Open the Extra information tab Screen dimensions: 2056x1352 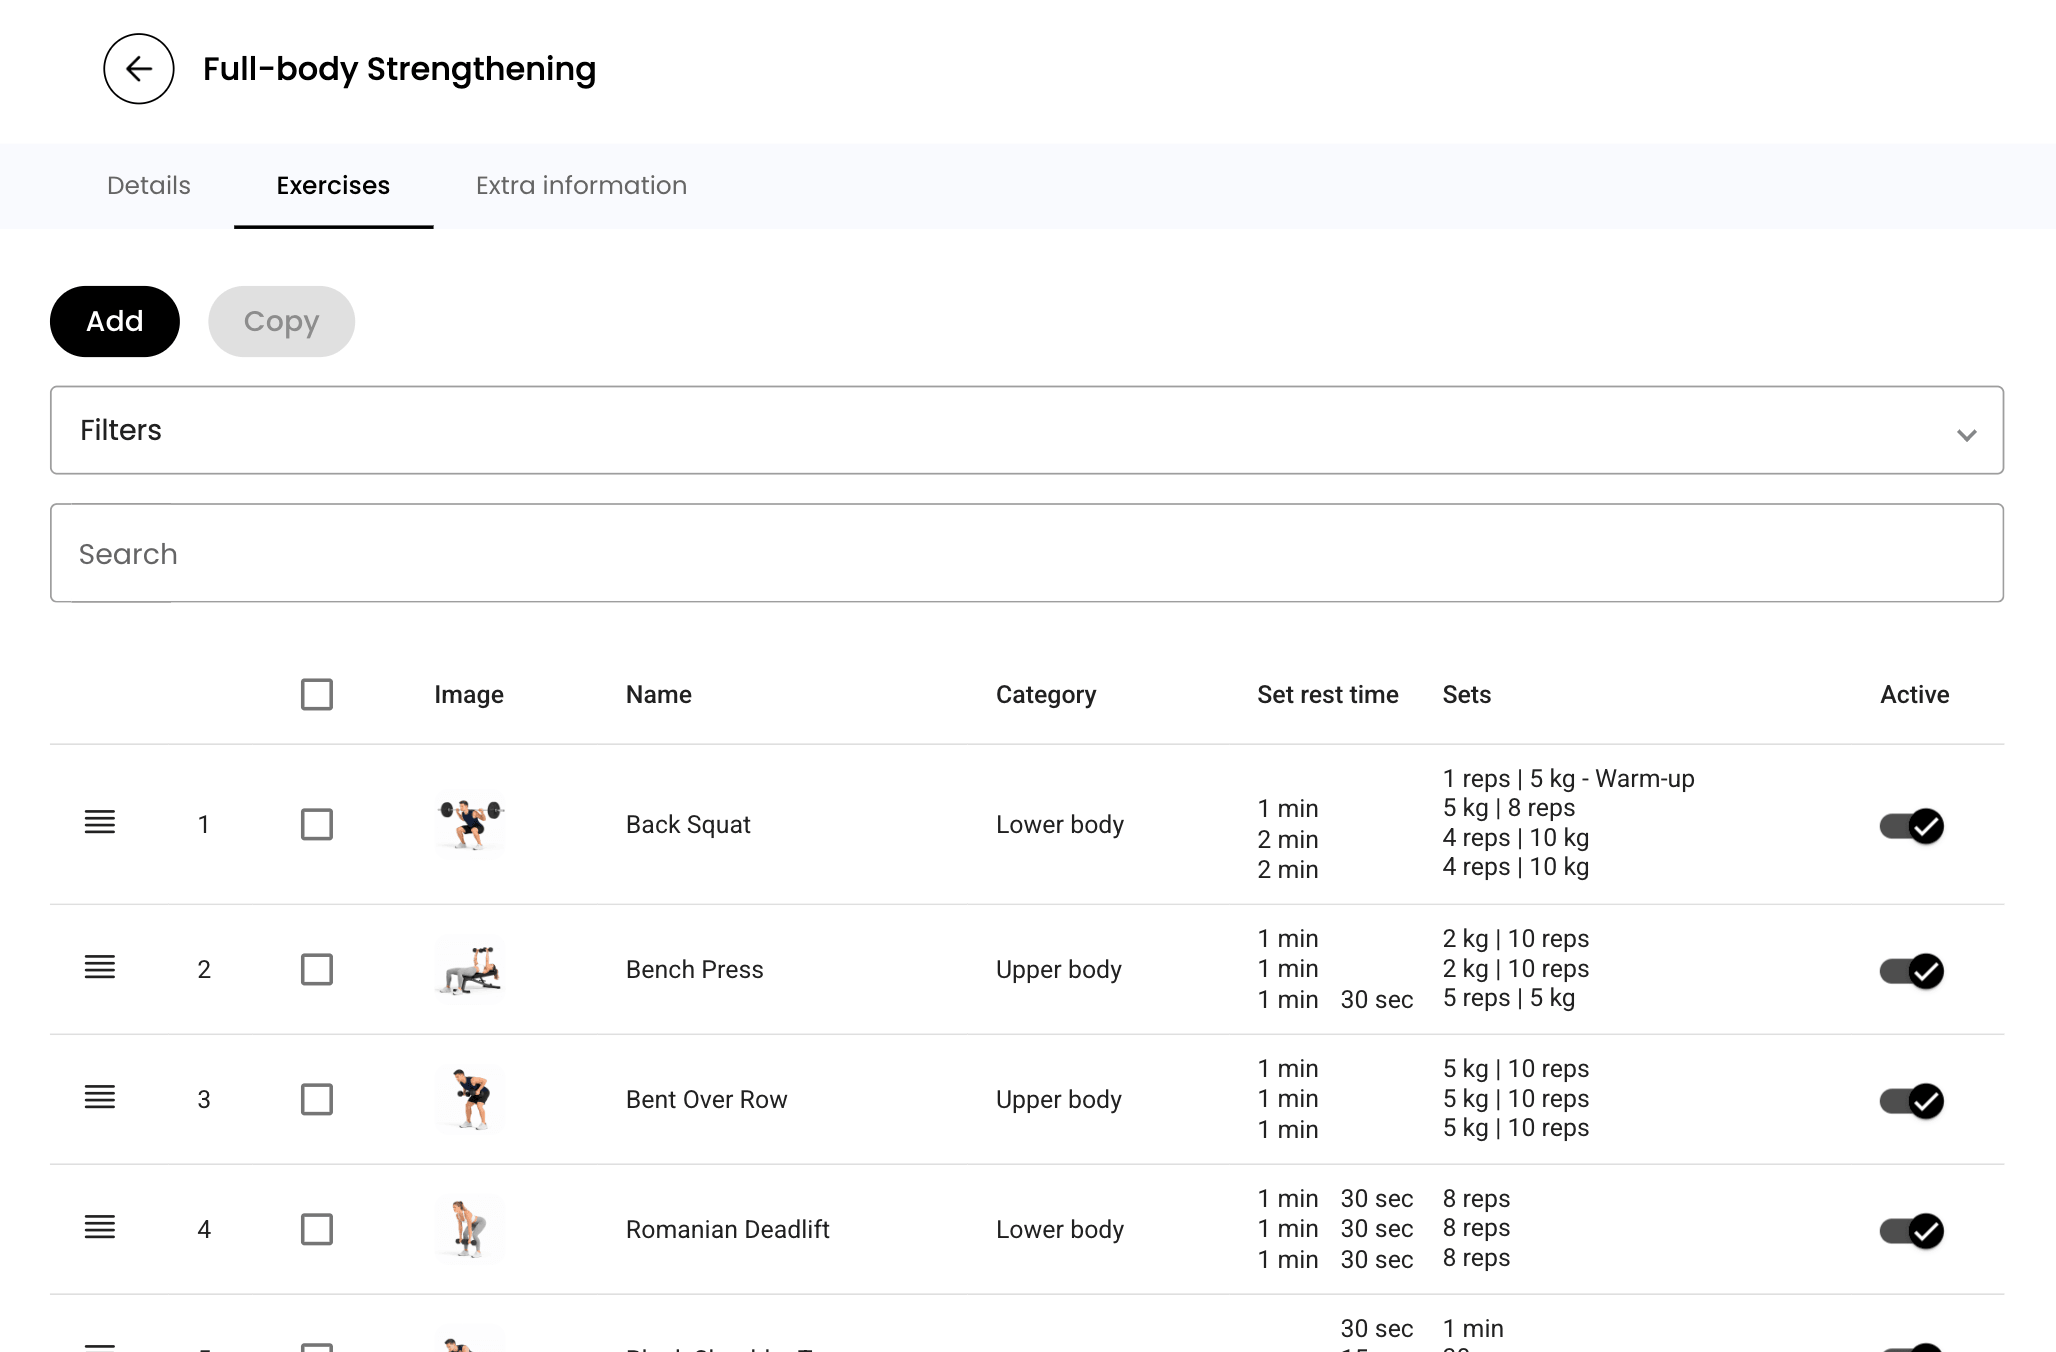(581, 186)
